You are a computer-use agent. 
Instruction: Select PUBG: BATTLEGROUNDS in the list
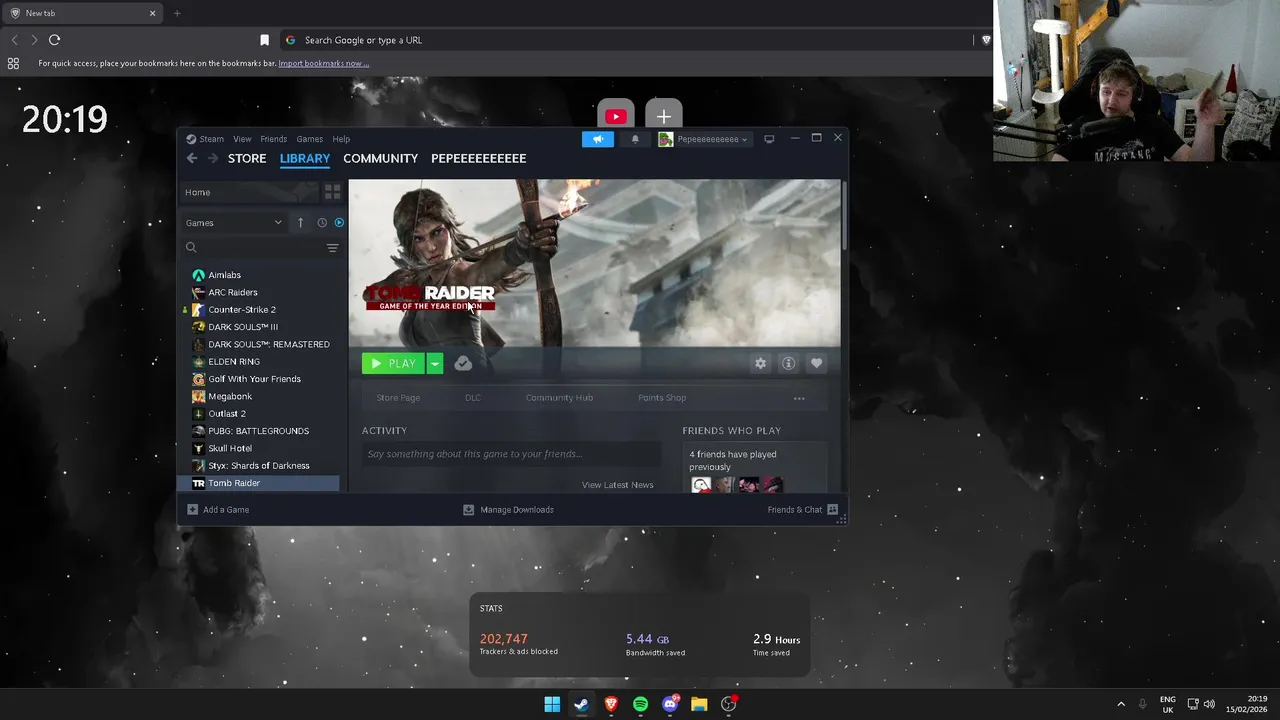click(x=260, y=431)
